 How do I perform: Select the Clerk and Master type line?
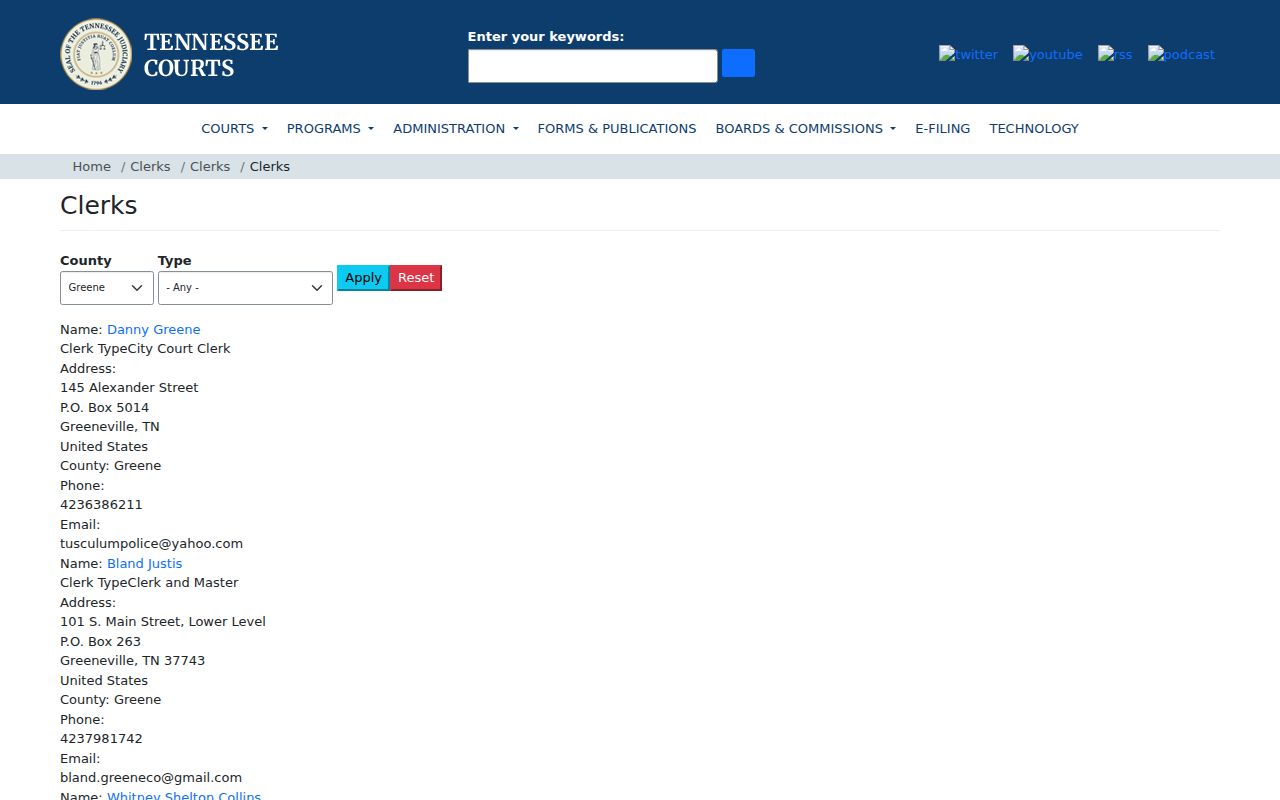point(149,582)
